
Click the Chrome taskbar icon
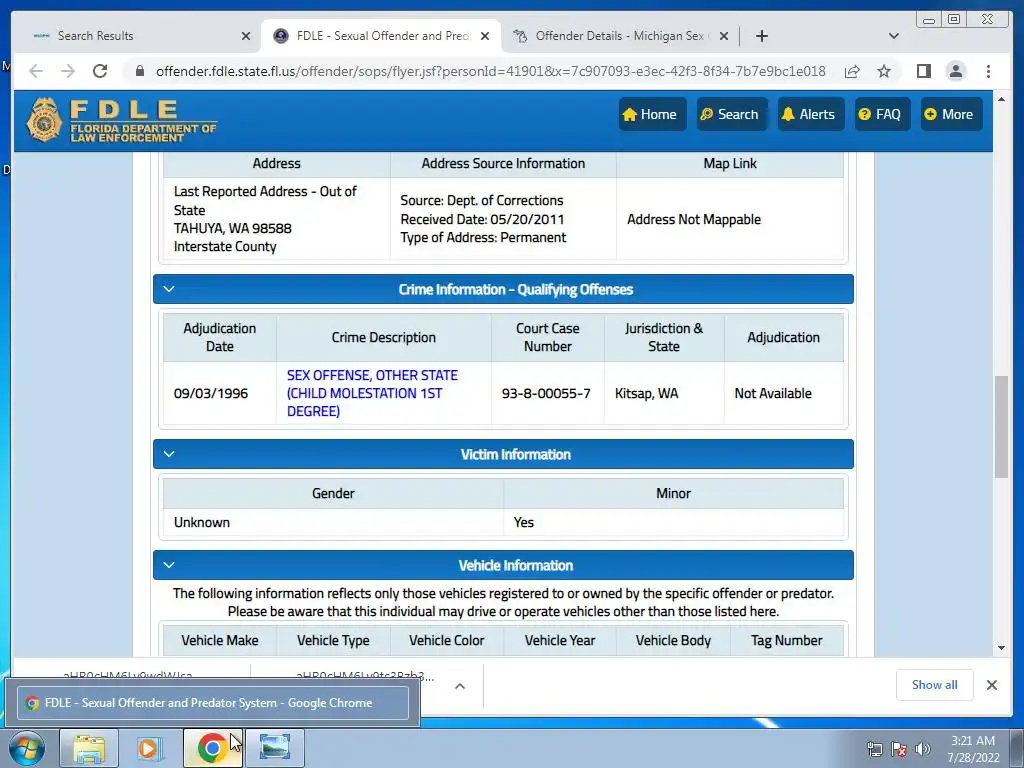(x=212, y=748)
